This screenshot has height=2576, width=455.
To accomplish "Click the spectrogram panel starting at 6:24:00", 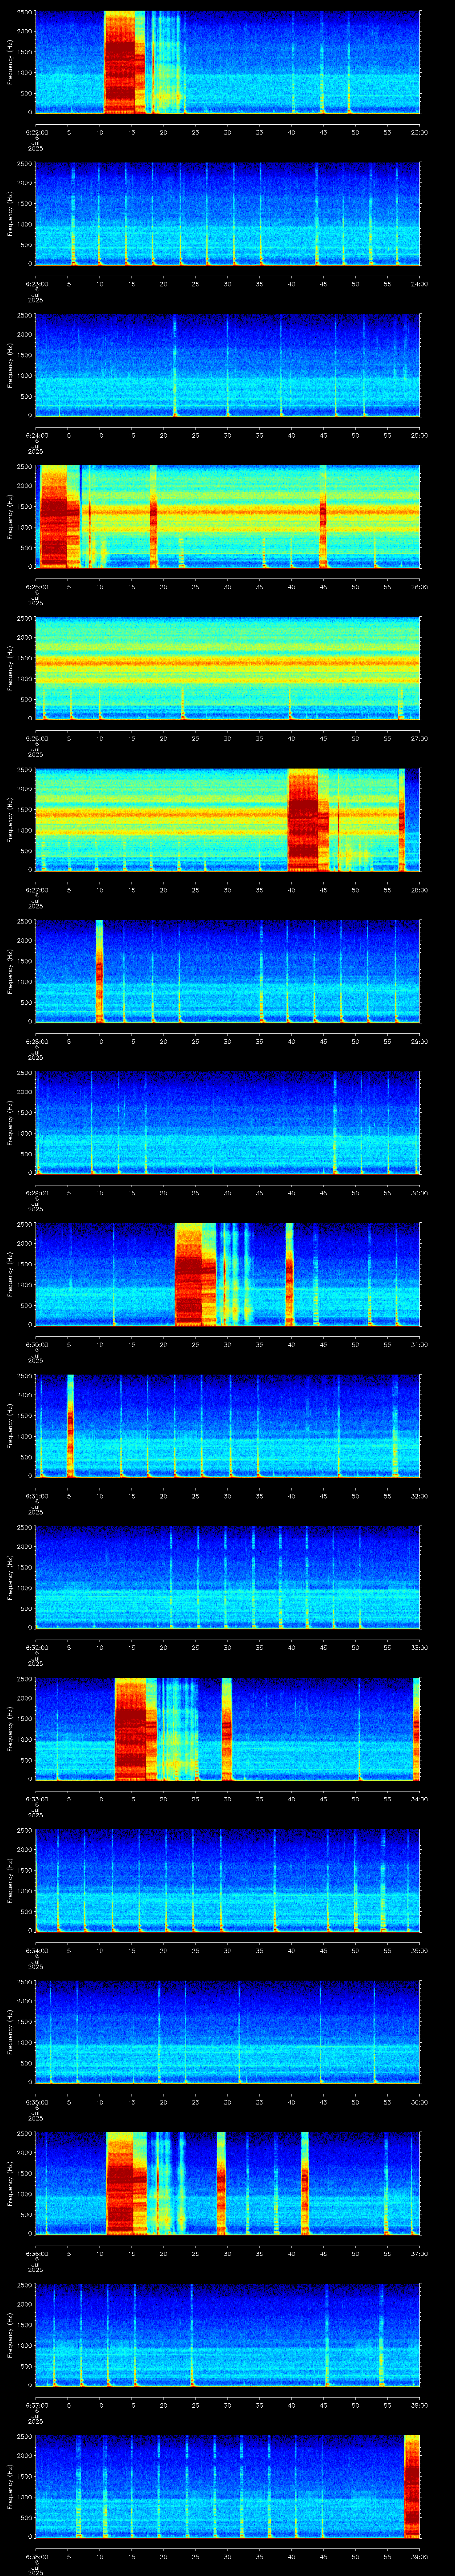I will (x=227, y=365).
